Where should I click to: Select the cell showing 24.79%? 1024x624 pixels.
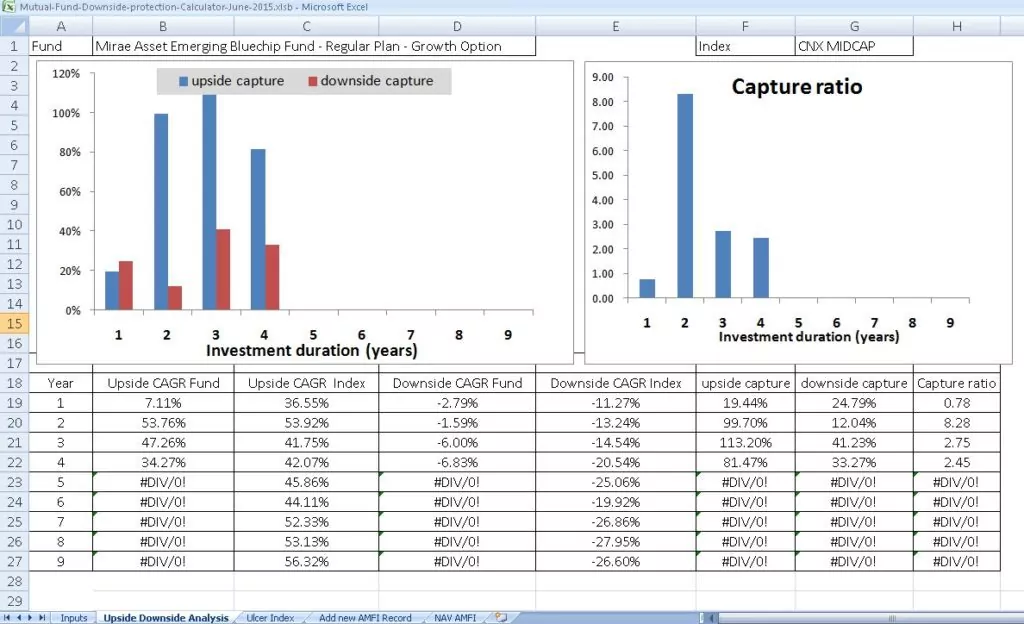pyautogui.click(x=854, y=403)
